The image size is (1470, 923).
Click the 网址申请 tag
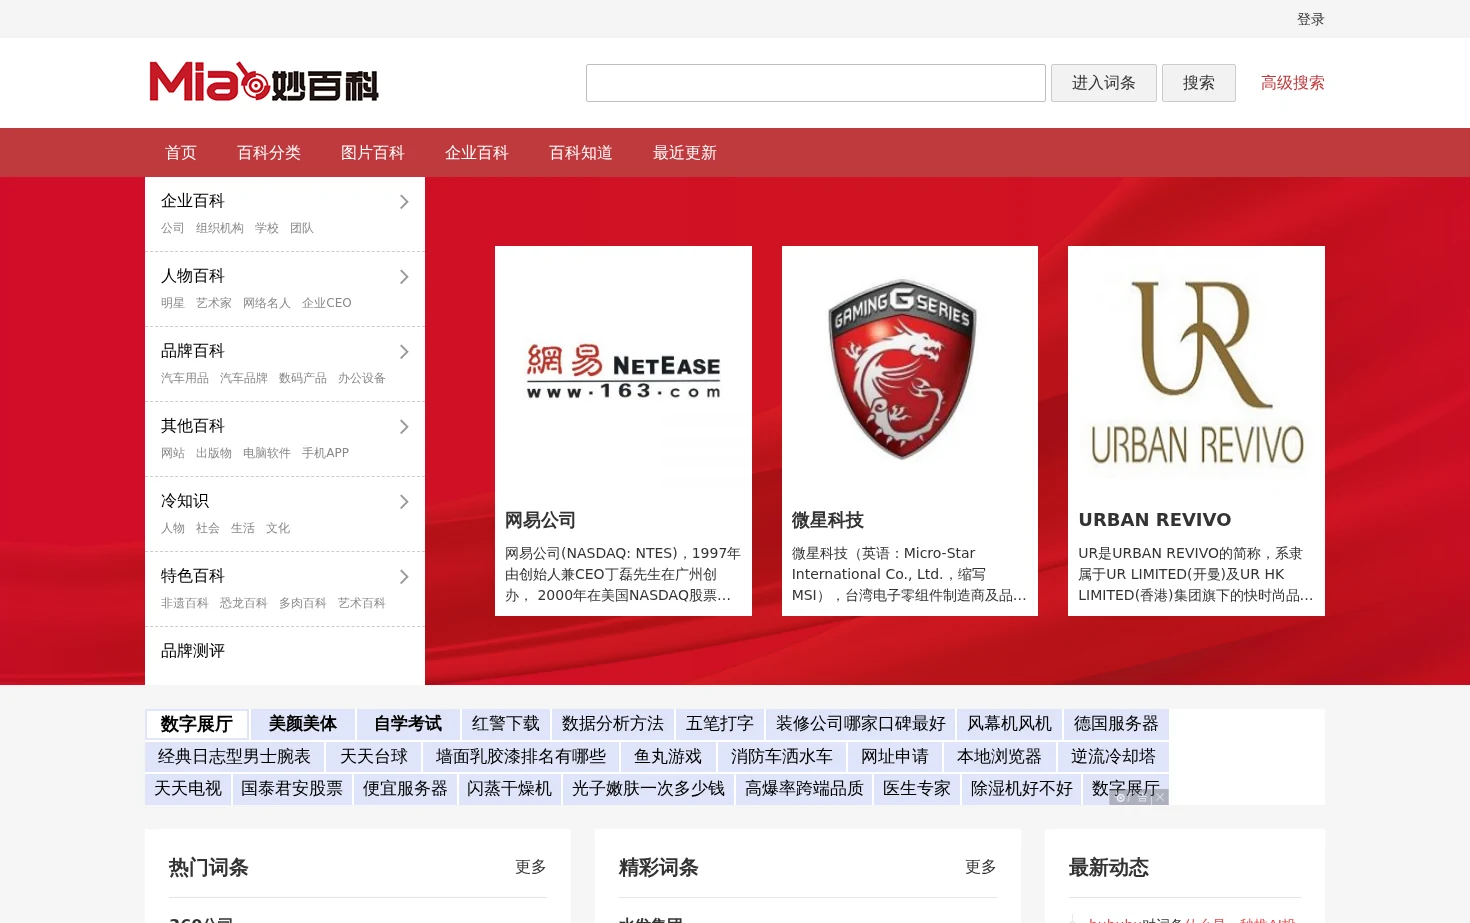point(895,757)
